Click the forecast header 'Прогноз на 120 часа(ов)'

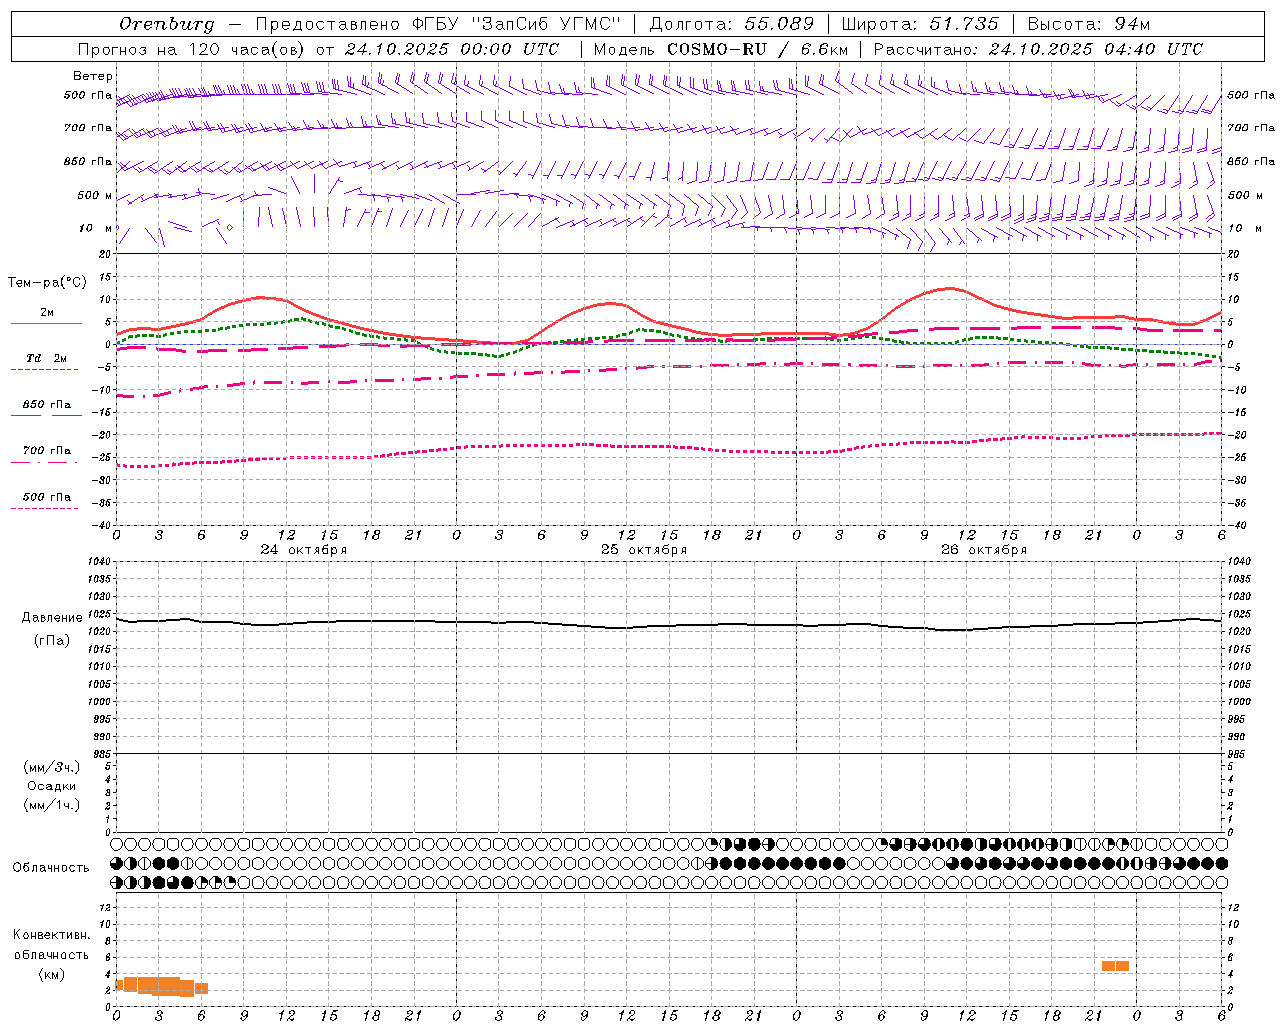192,49
